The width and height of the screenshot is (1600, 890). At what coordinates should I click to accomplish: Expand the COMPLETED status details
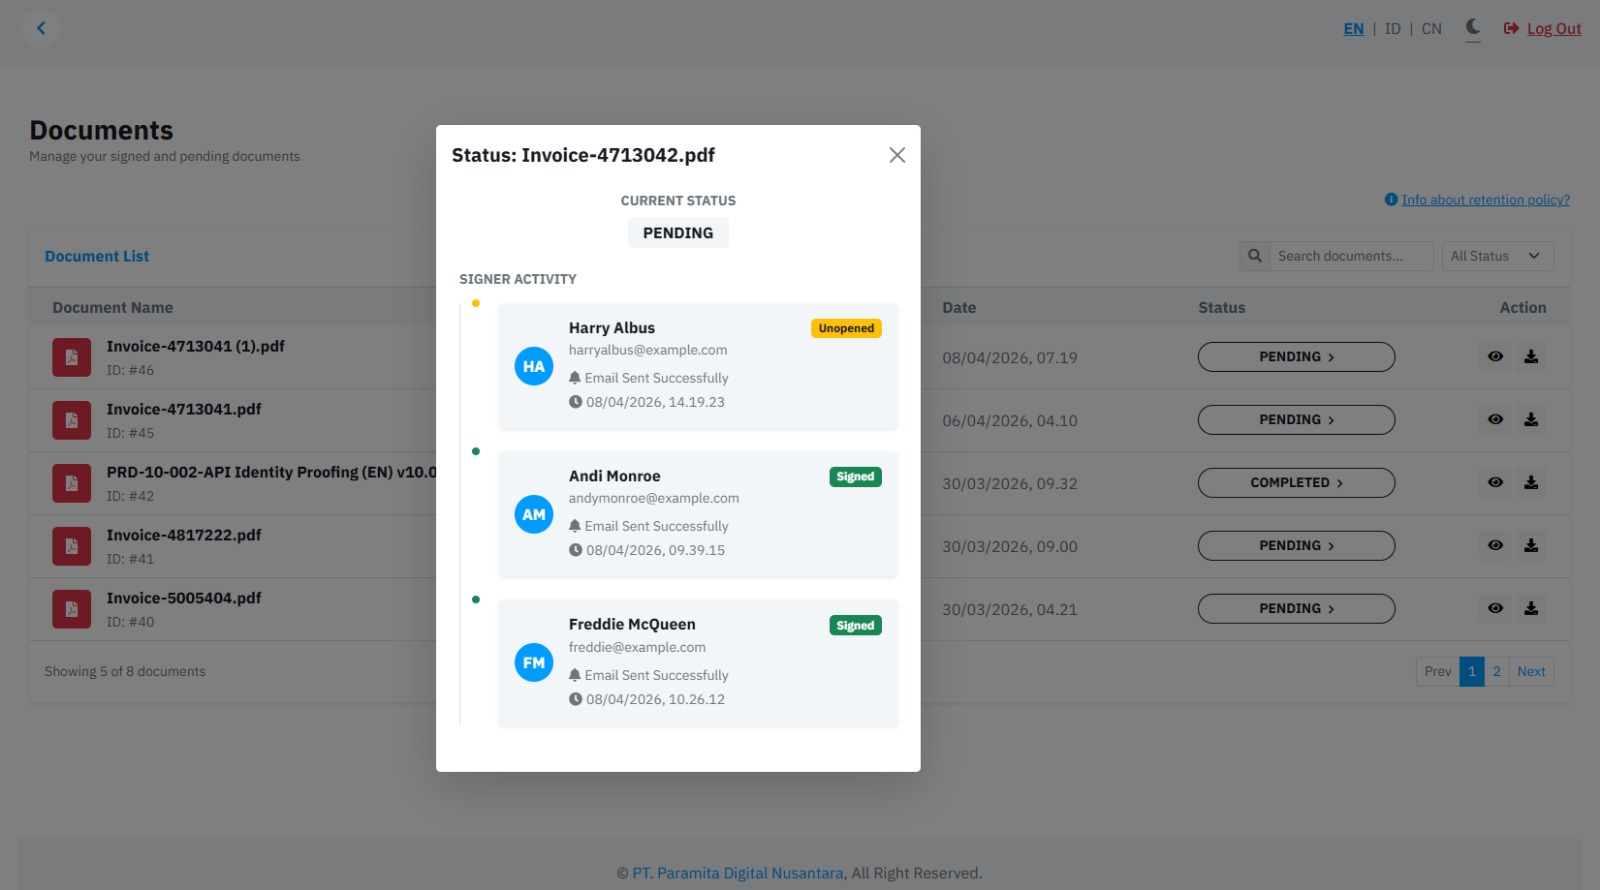click(x=1296, y=483)
